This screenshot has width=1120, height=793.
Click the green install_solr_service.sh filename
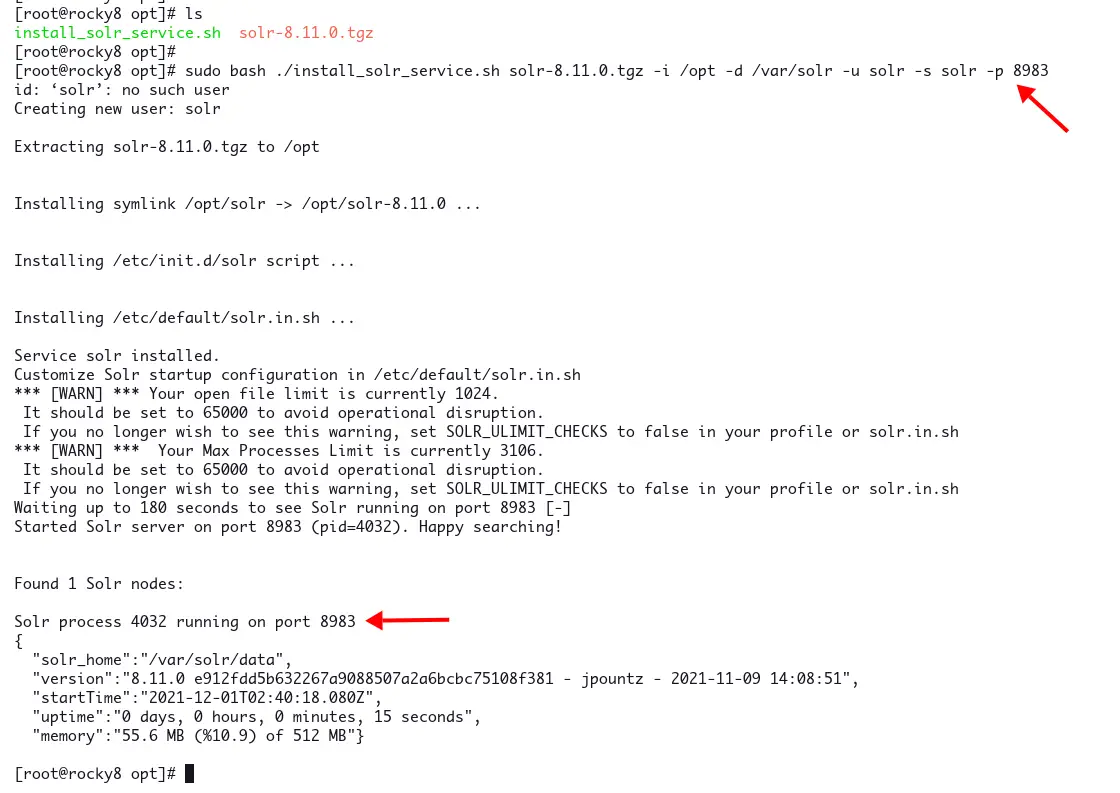(x=118, y=33)
